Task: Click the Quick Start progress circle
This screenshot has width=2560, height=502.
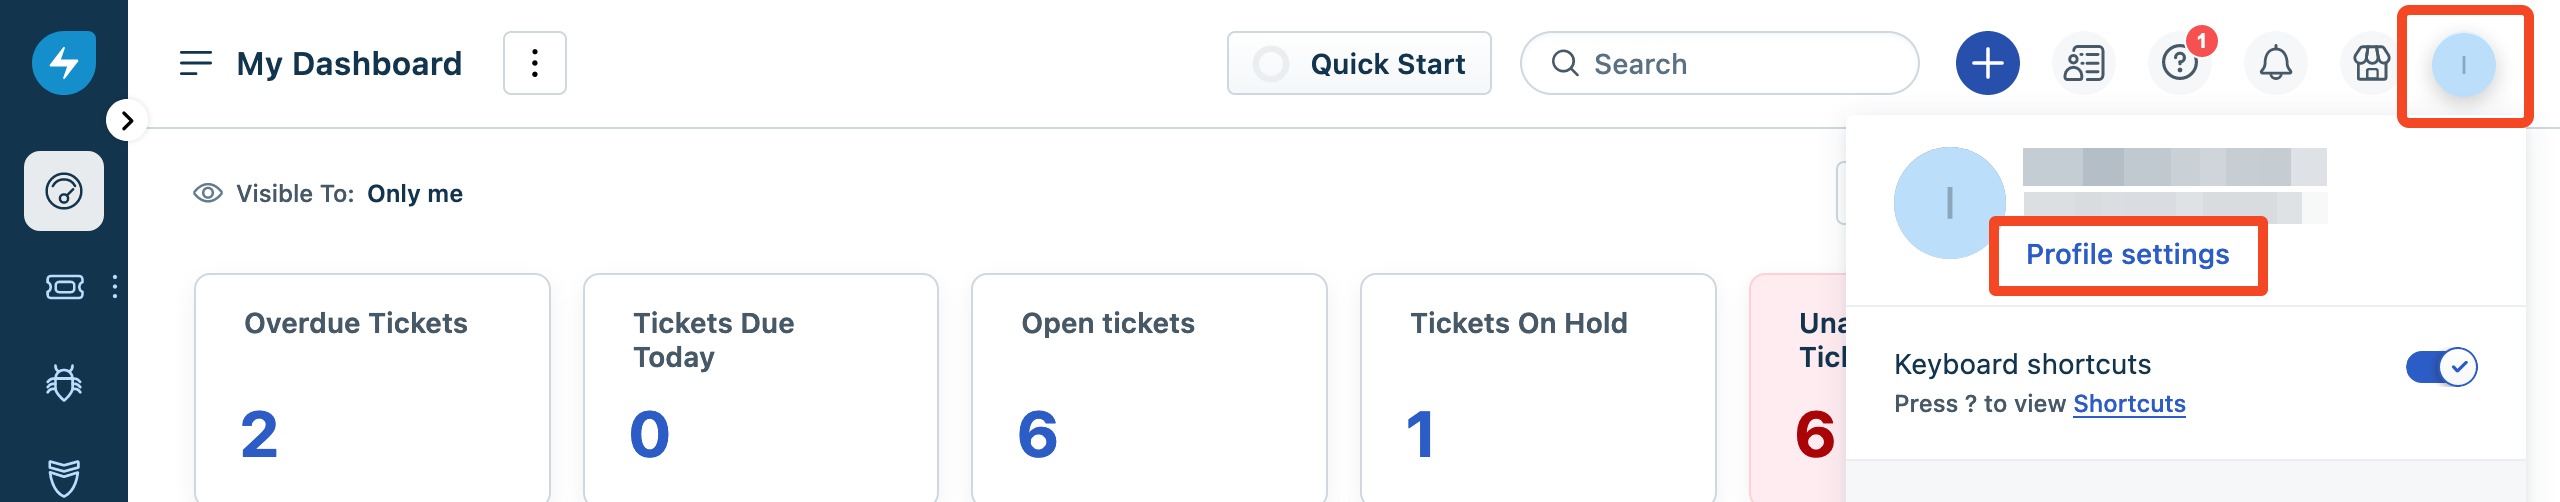Action: (1271, 64)
